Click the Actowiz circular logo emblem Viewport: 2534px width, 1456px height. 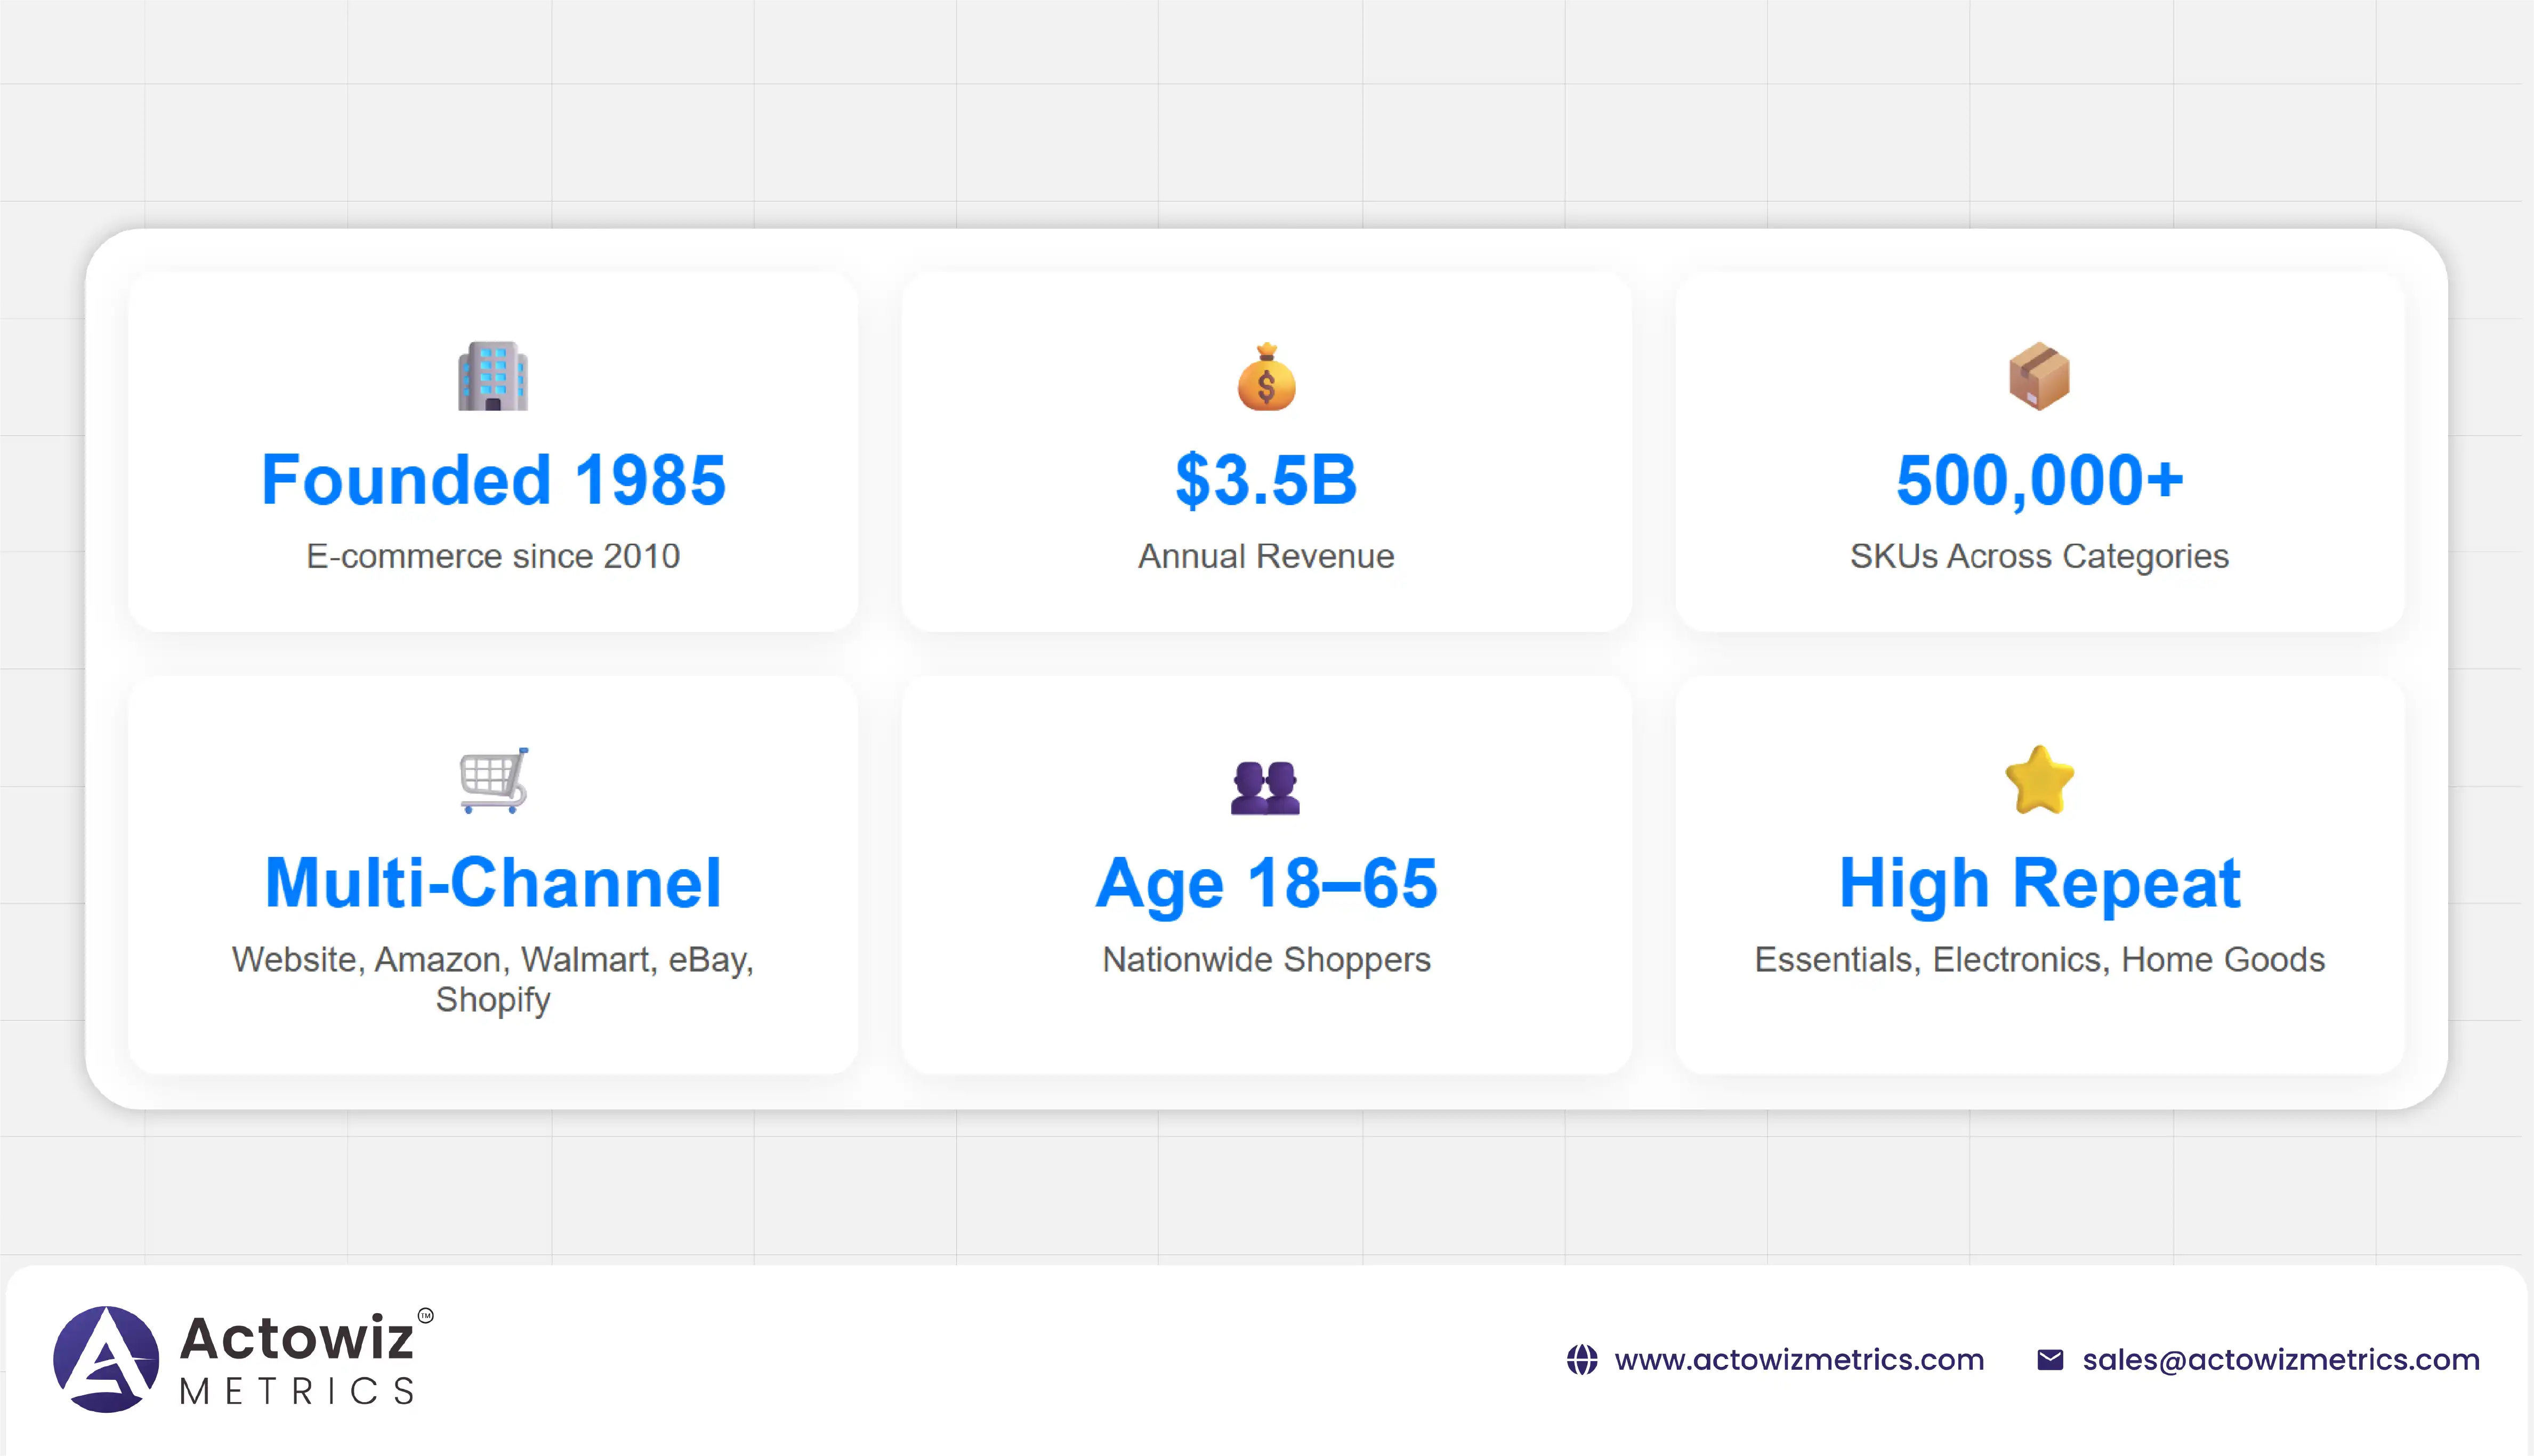click(106, 1359)
